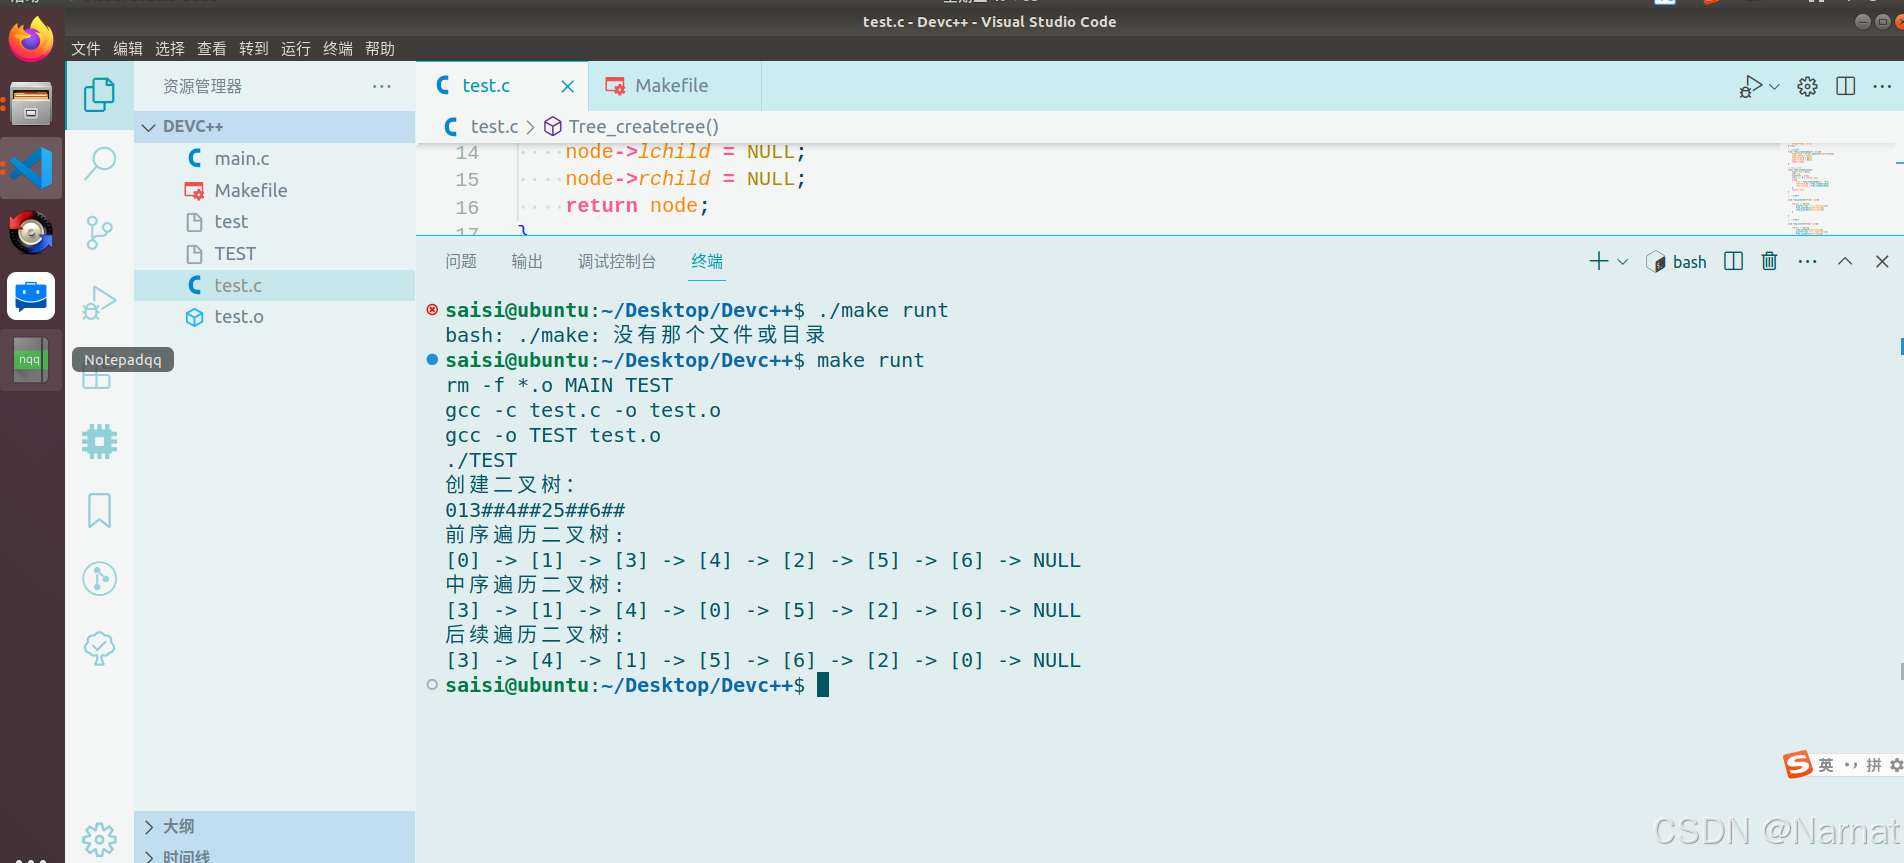Open the 转到 menu
The width and height of the screenshot is (1904, 863).
pyautogui.click(x=254, y=48)
